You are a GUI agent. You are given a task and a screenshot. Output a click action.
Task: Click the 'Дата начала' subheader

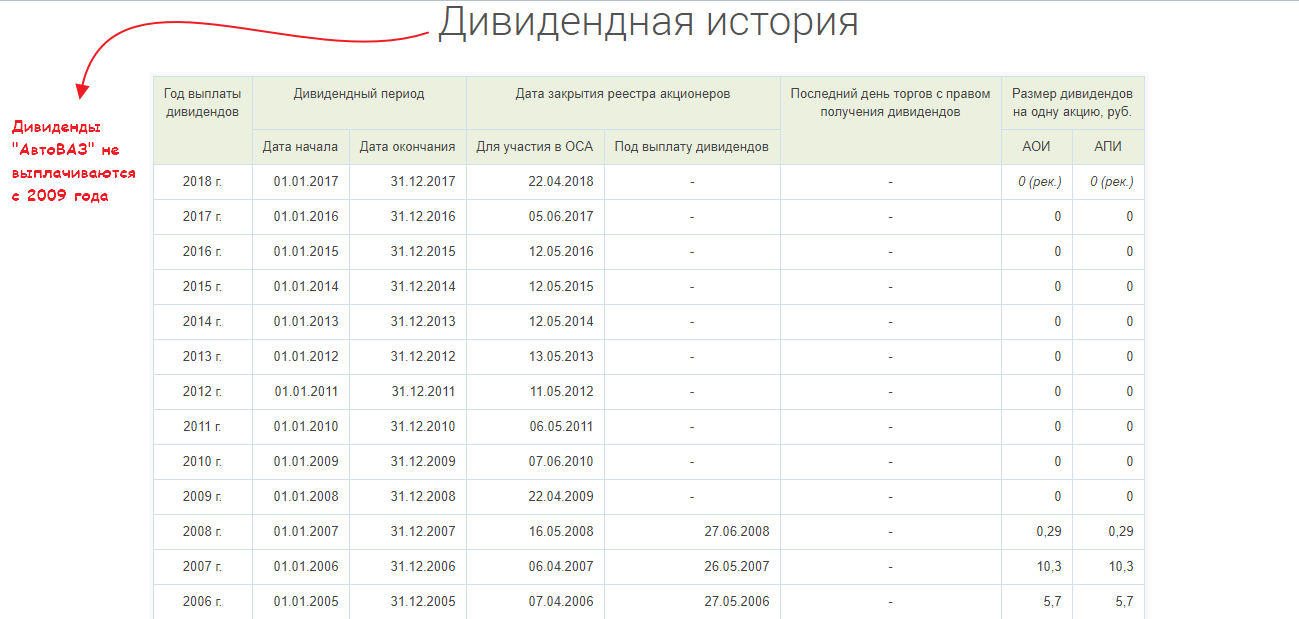pyautogui.click(x=301, y=147)
